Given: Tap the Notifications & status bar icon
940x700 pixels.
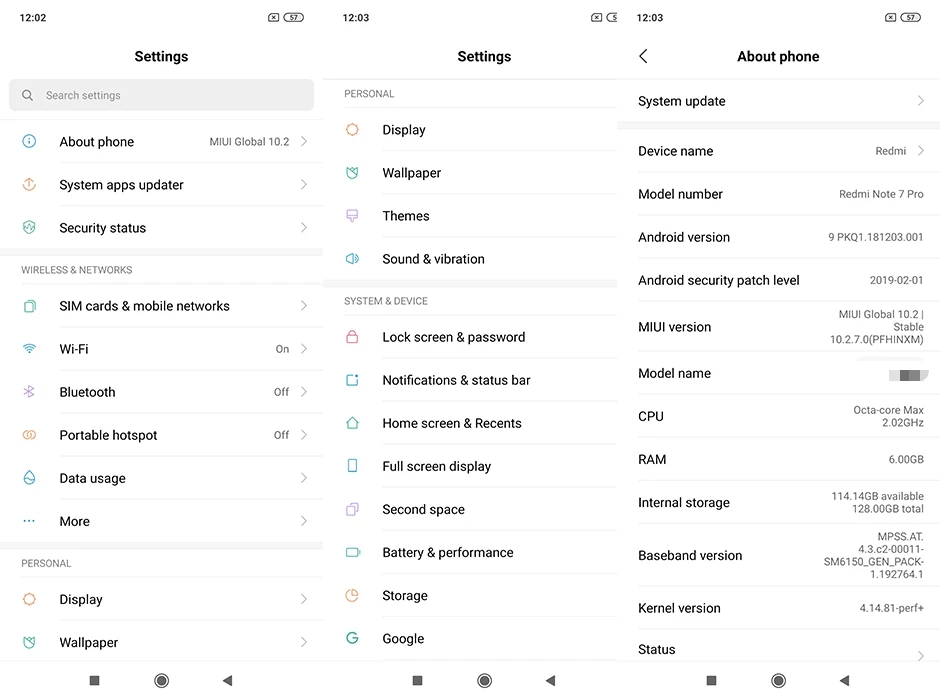Looking at the screenshot, I should point(352,380).
